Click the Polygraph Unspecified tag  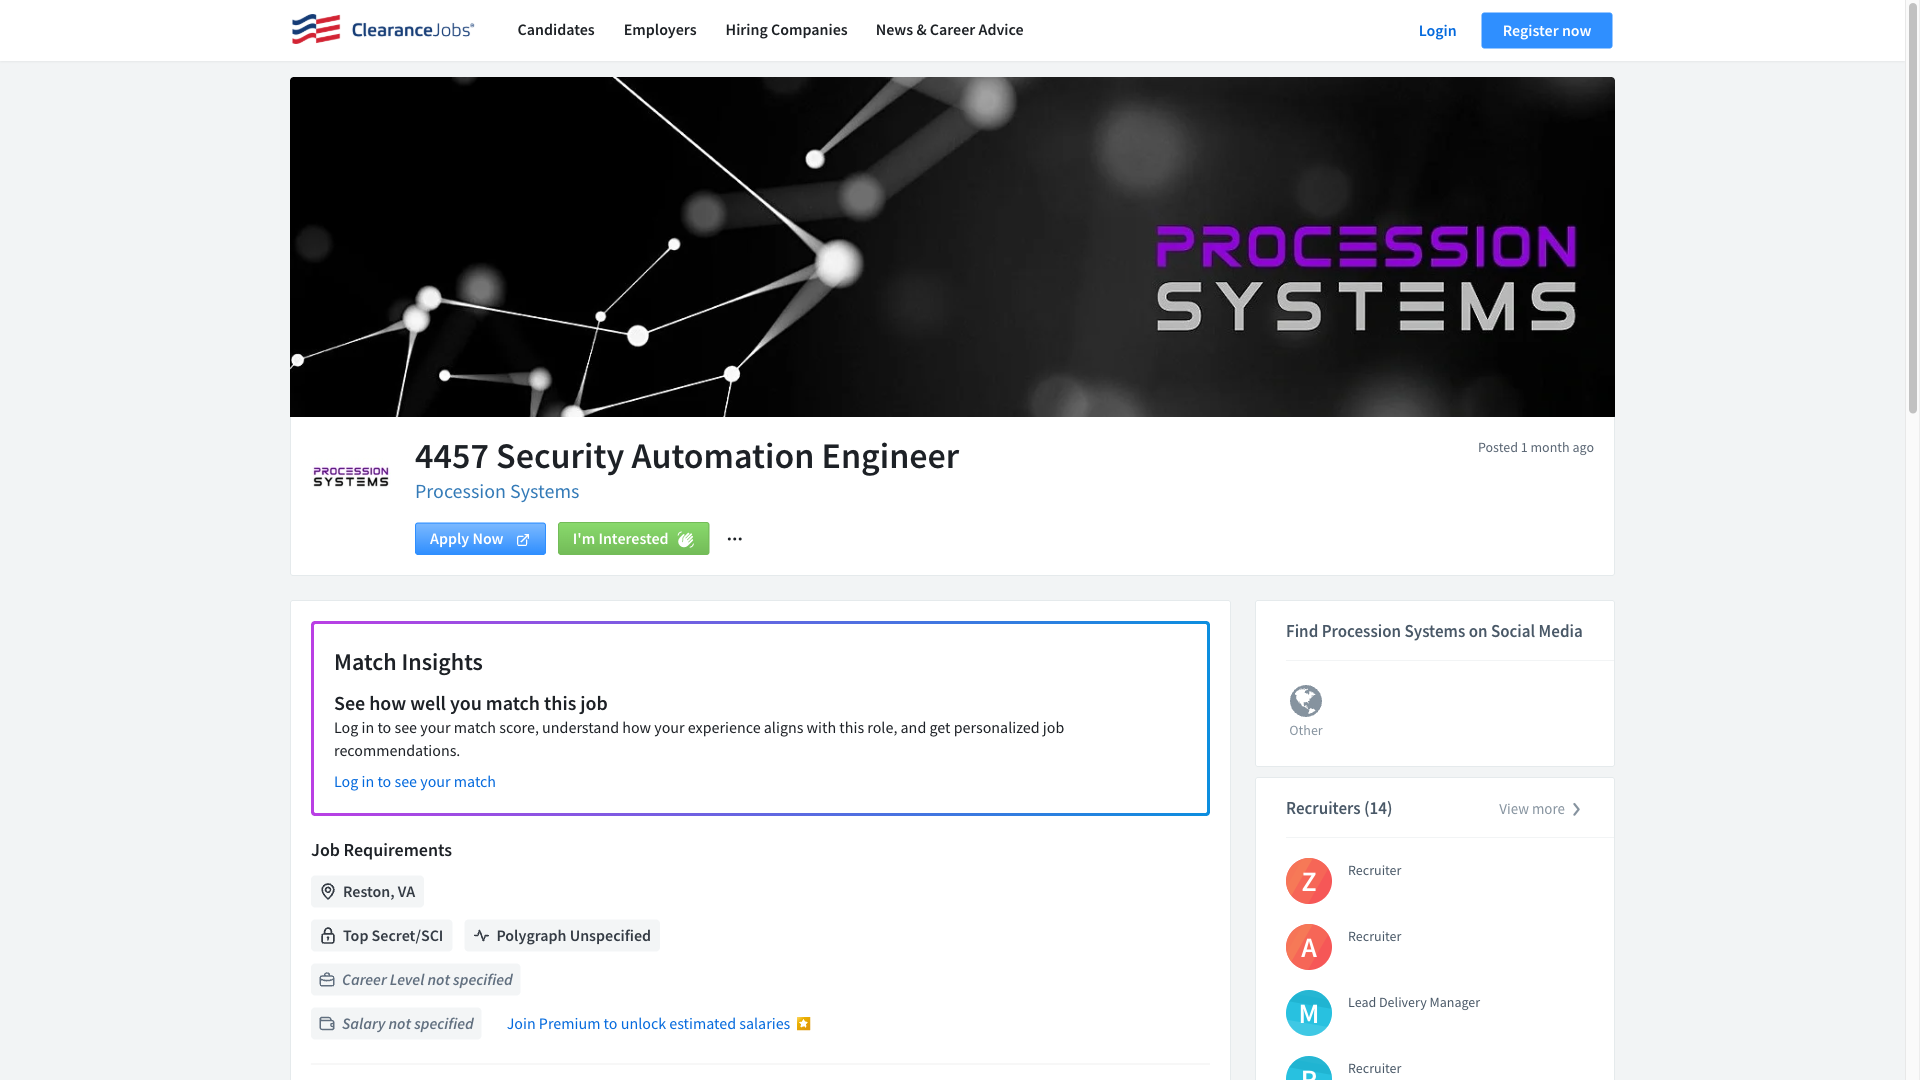coord(562,936)
